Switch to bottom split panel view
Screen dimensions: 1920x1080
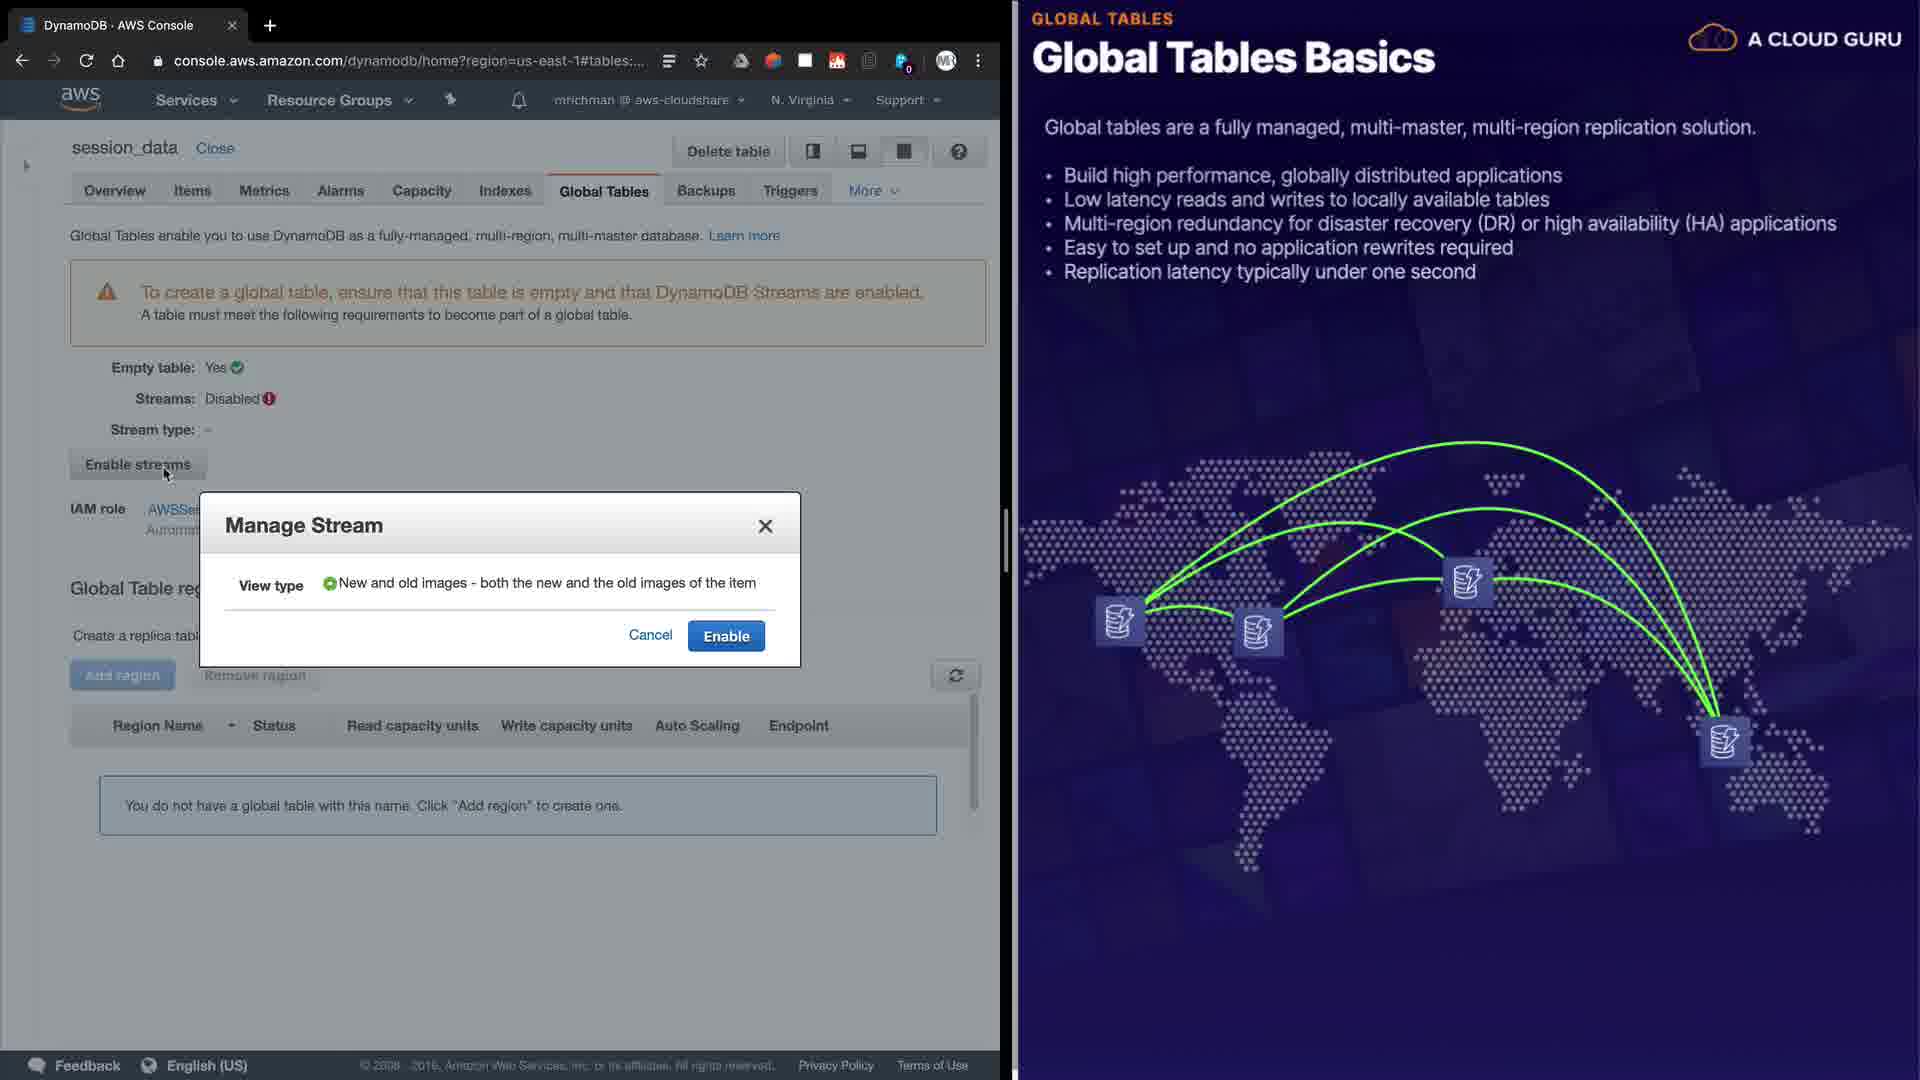858,151
